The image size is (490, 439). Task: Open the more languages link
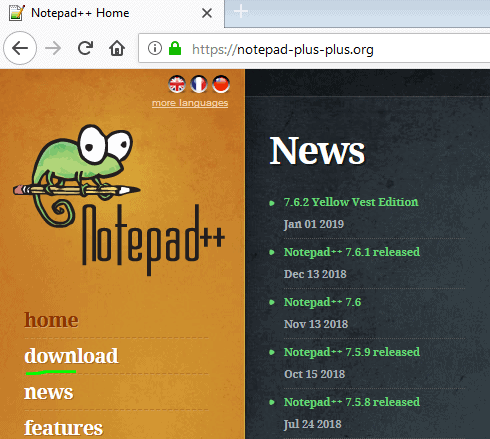click(x=190, y=103)
